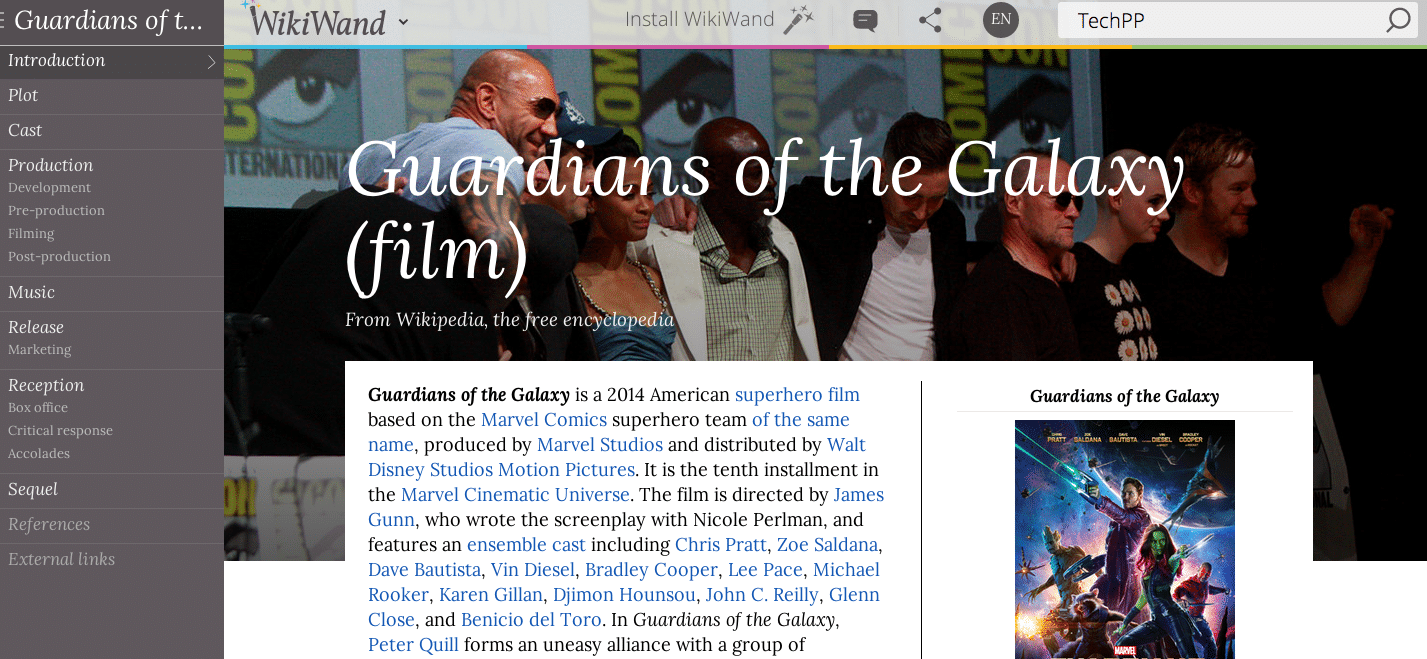Open the Zoe Saldana link
The image size is (1427, 659).
827,544
